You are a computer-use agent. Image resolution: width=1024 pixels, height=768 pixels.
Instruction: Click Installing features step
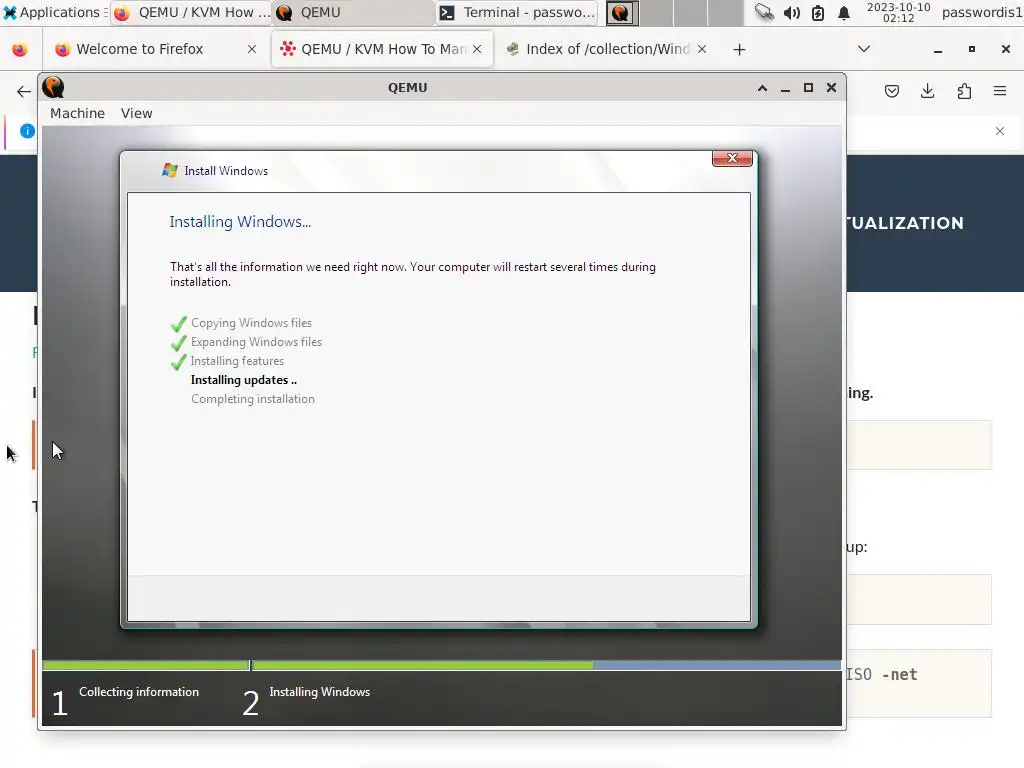coord(237,360)
